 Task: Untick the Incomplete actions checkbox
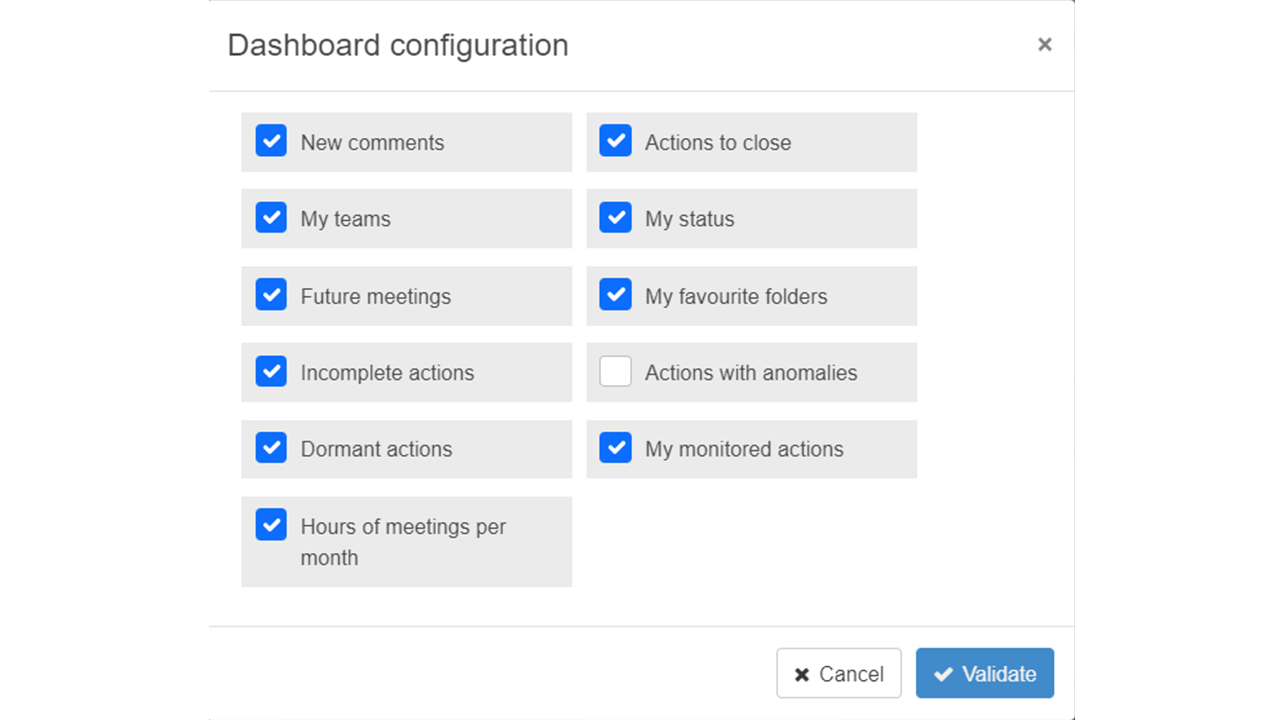coord(271,372)
